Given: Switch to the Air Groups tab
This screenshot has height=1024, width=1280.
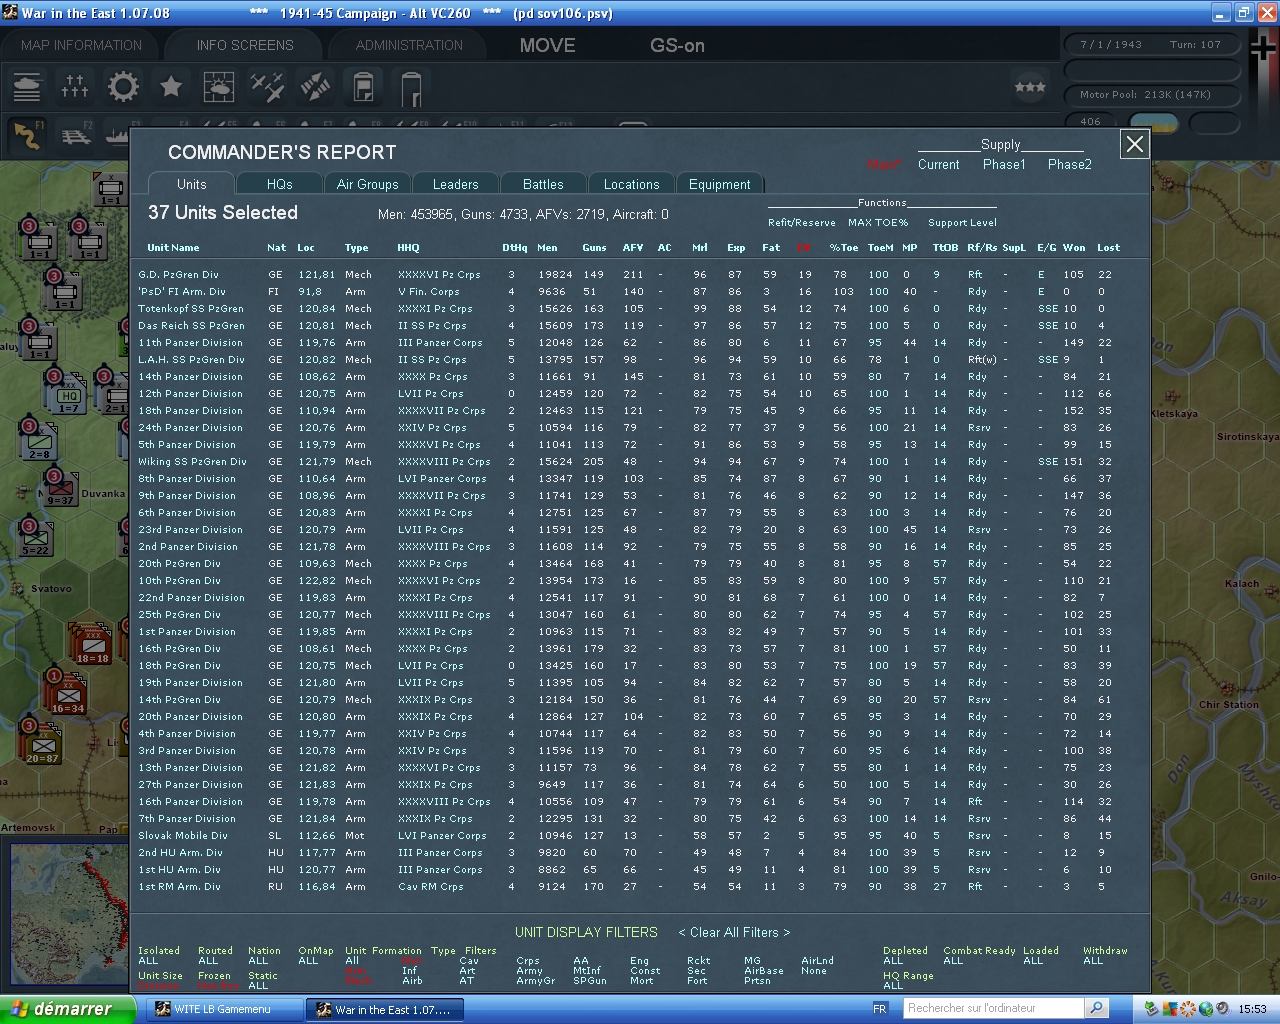Looking at the screenshot, I should click(367, 184).
